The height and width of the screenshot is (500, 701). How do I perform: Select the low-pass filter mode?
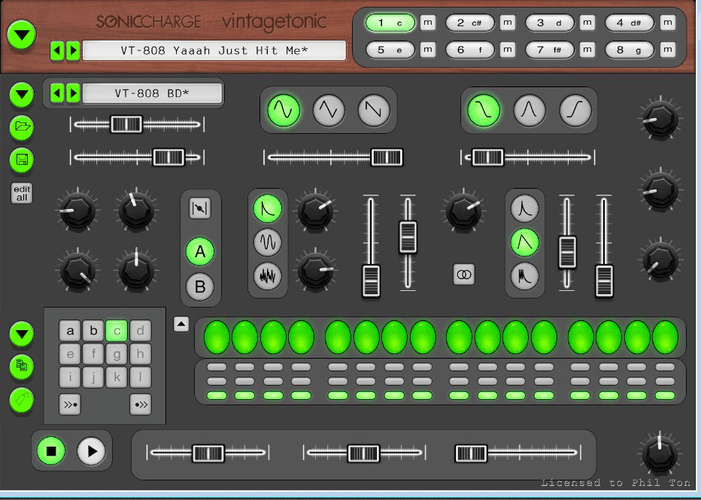click(x=483, y=110)
